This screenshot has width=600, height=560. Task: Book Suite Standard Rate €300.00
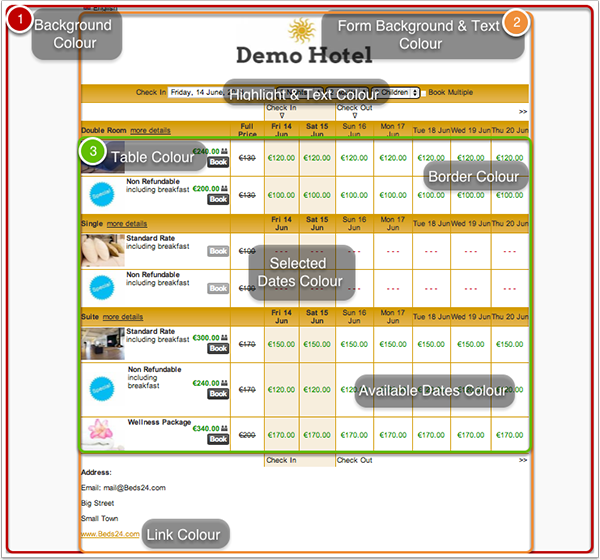(x=218, y=348)
